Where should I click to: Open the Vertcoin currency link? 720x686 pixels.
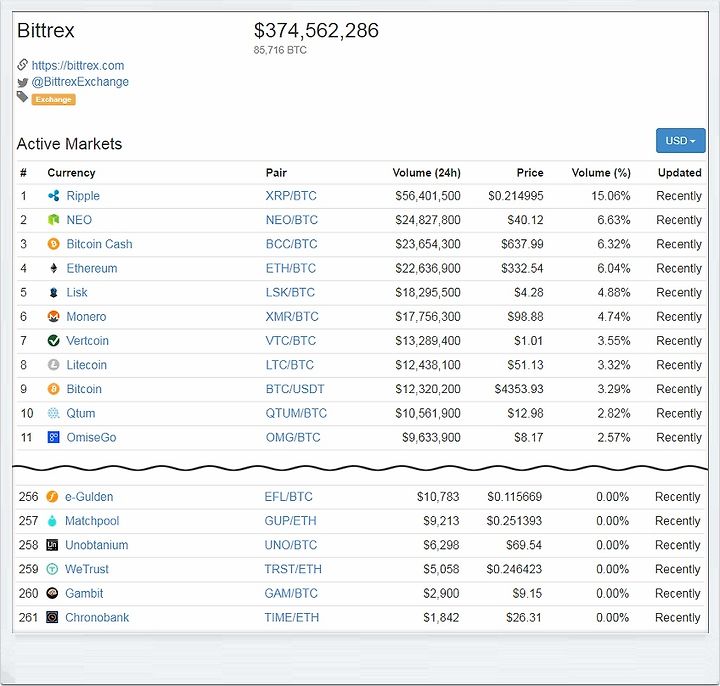[x=87, y=341]
